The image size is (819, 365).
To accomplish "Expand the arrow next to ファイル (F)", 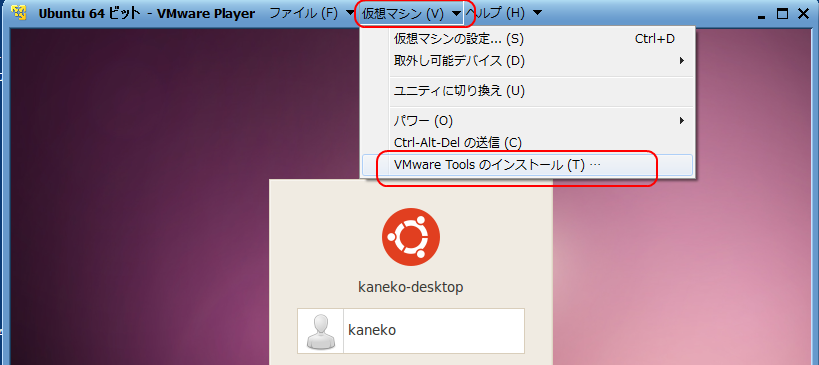I will click(x=349, y=13).
